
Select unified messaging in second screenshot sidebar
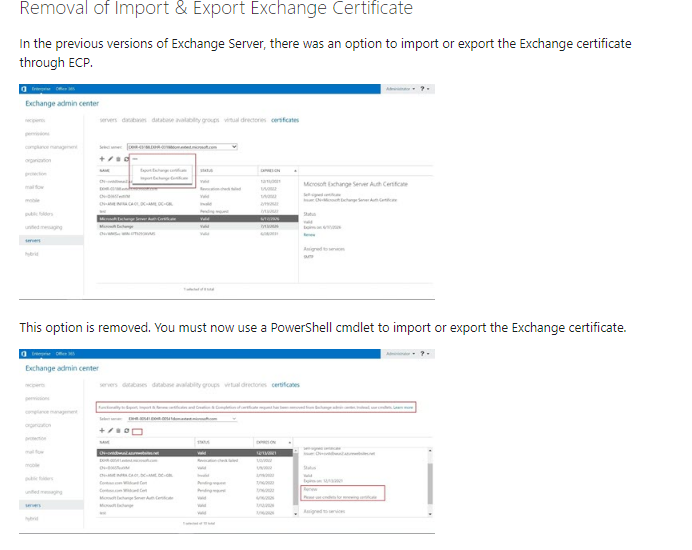tap(44, 492)
